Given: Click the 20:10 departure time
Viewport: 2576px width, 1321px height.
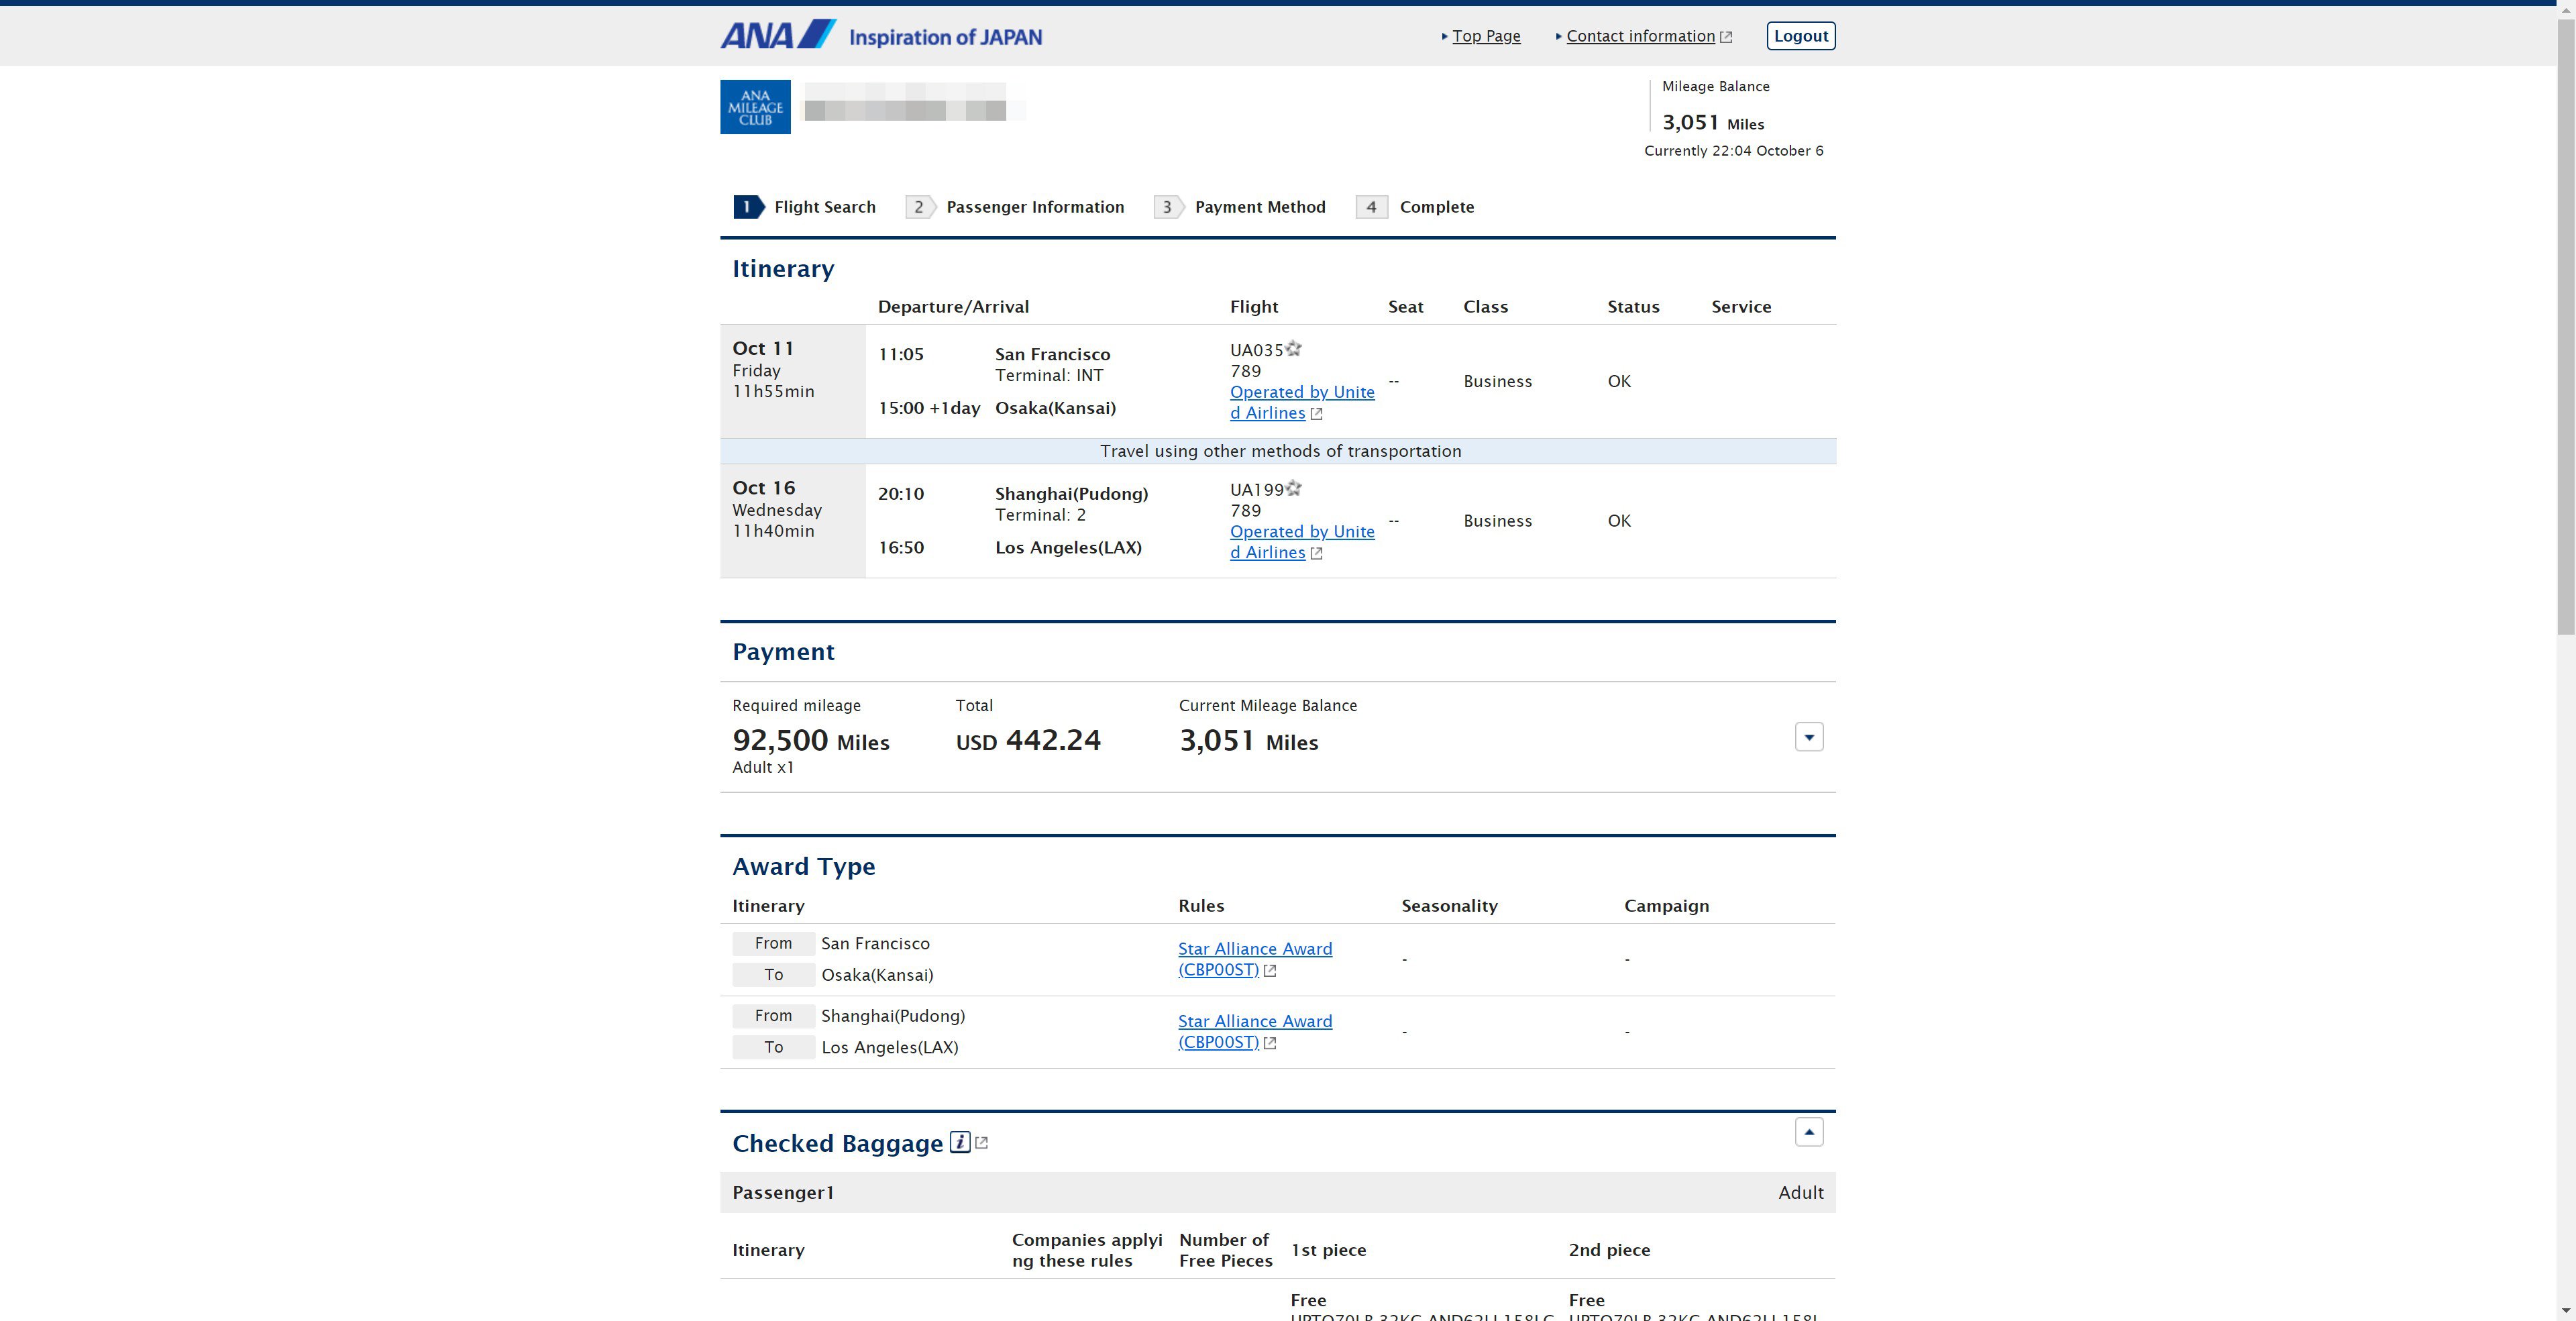Looking at the screenshot, I should [901, 494].
